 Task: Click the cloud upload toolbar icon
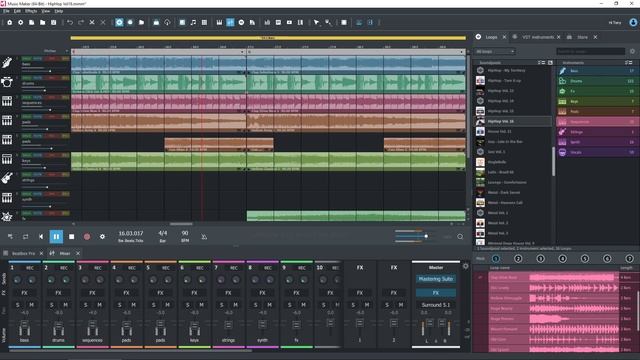167,22
